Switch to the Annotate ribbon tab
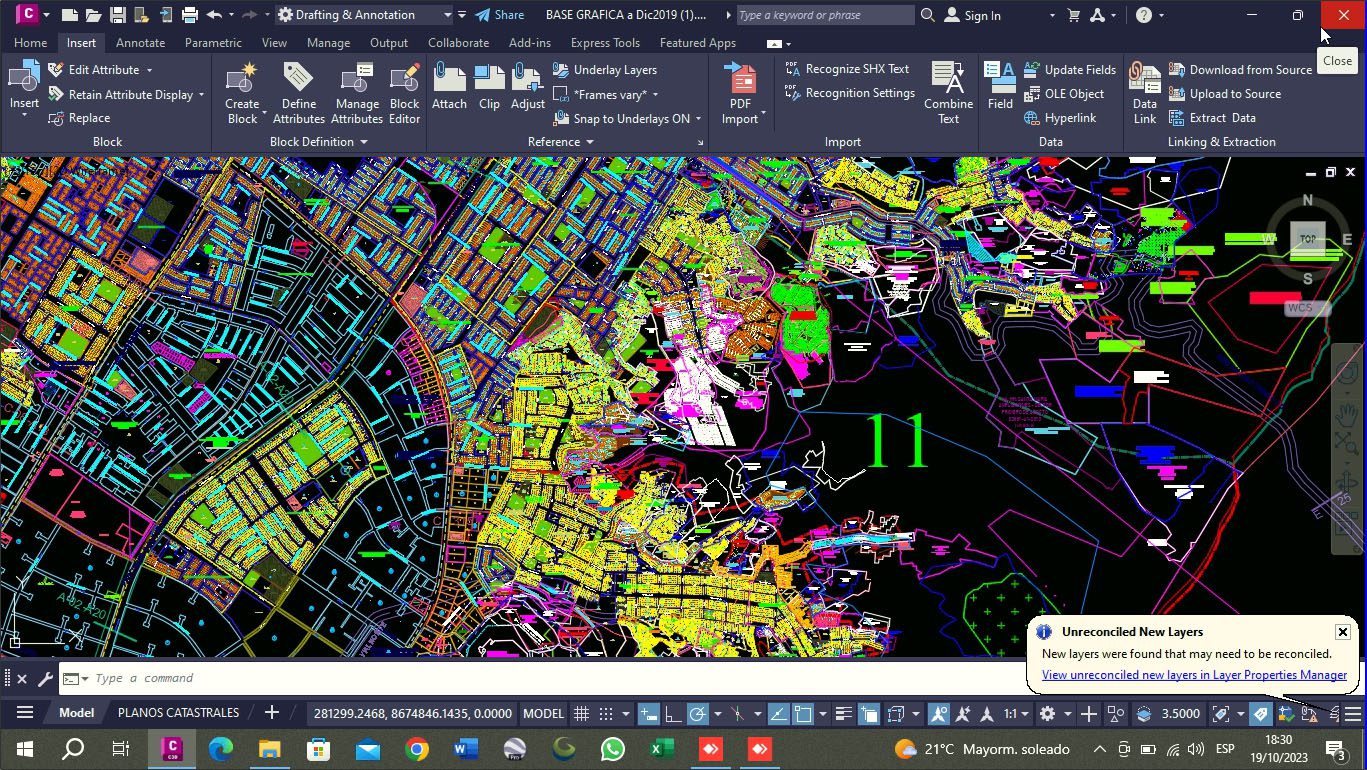Viewport: 1367px width, 770px height. tap(140, 43)
